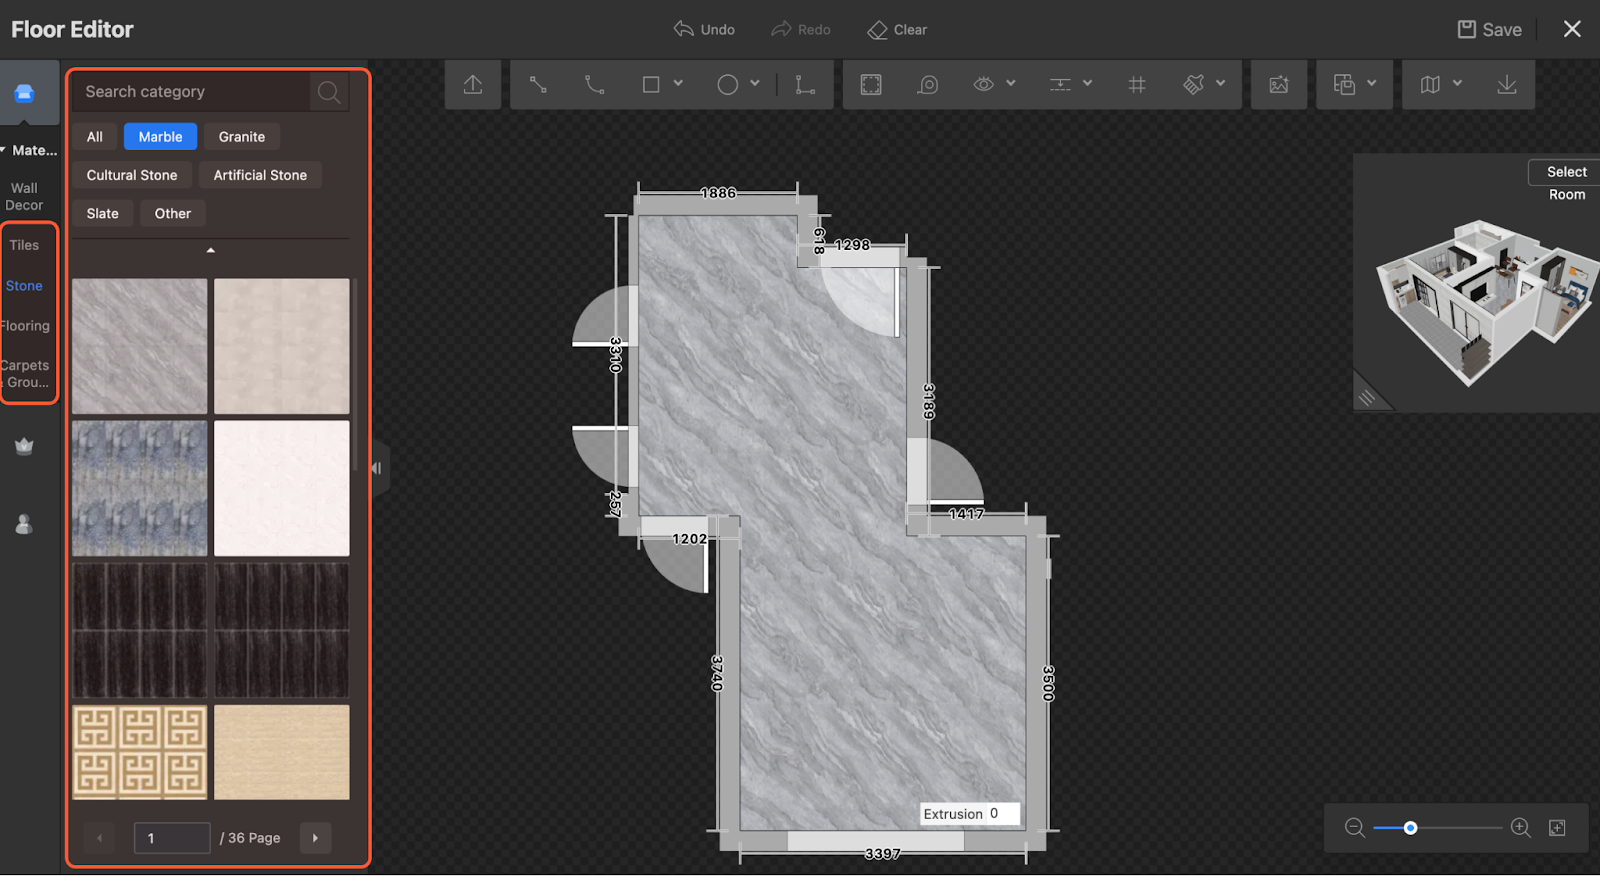Switch to the Tiles material tab
This screenshot has height=876, width=1600.
pyautogui.click(x=24, y=245)
